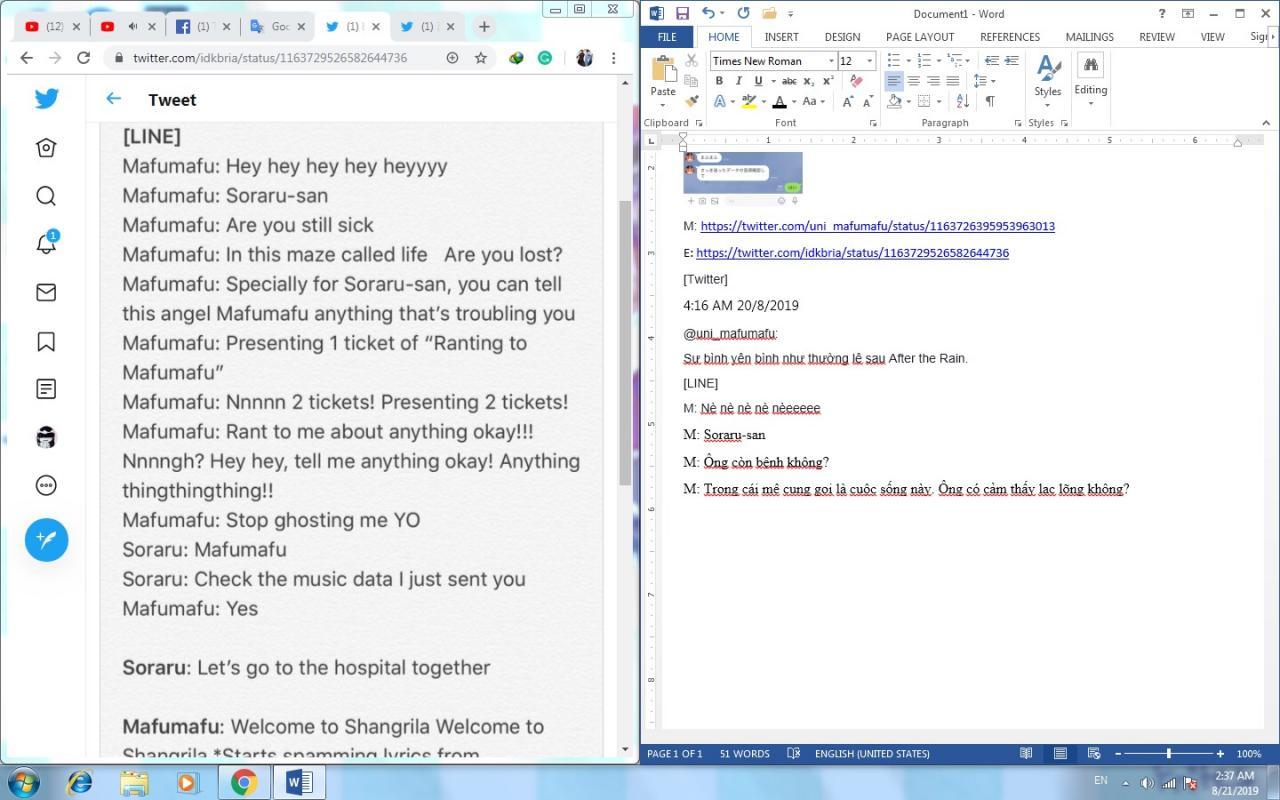
Task: Expand the font size 12 dropdown
Action: pos(869,61)
